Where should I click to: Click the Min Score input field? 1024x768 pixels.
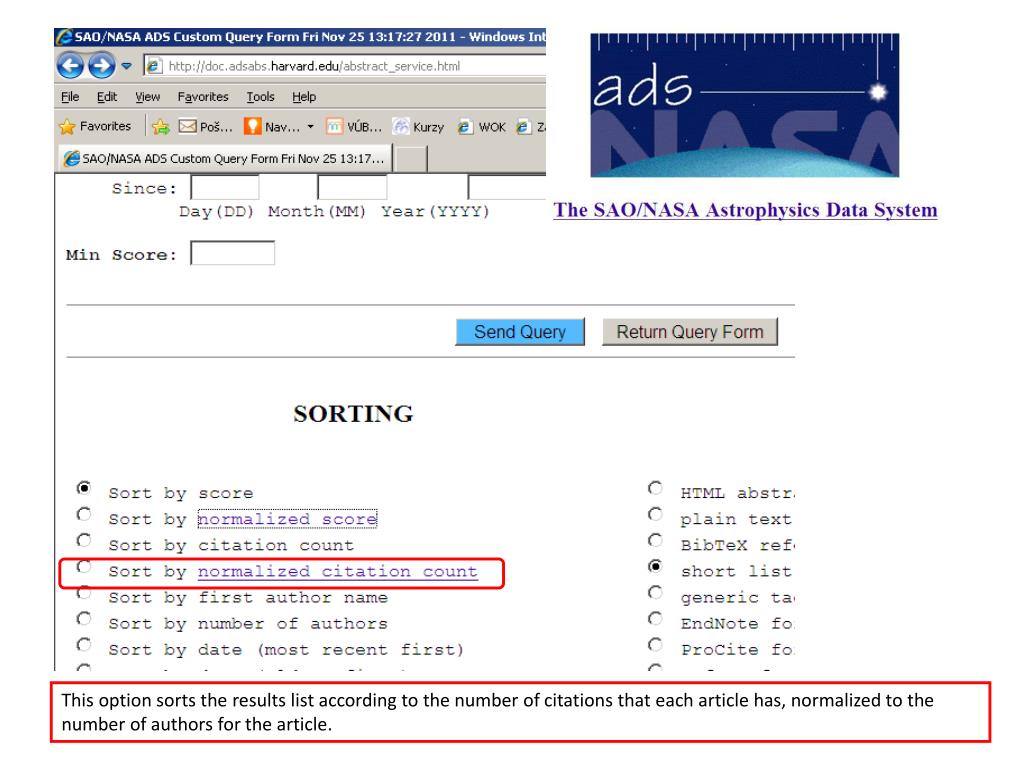tap(232, 253)
